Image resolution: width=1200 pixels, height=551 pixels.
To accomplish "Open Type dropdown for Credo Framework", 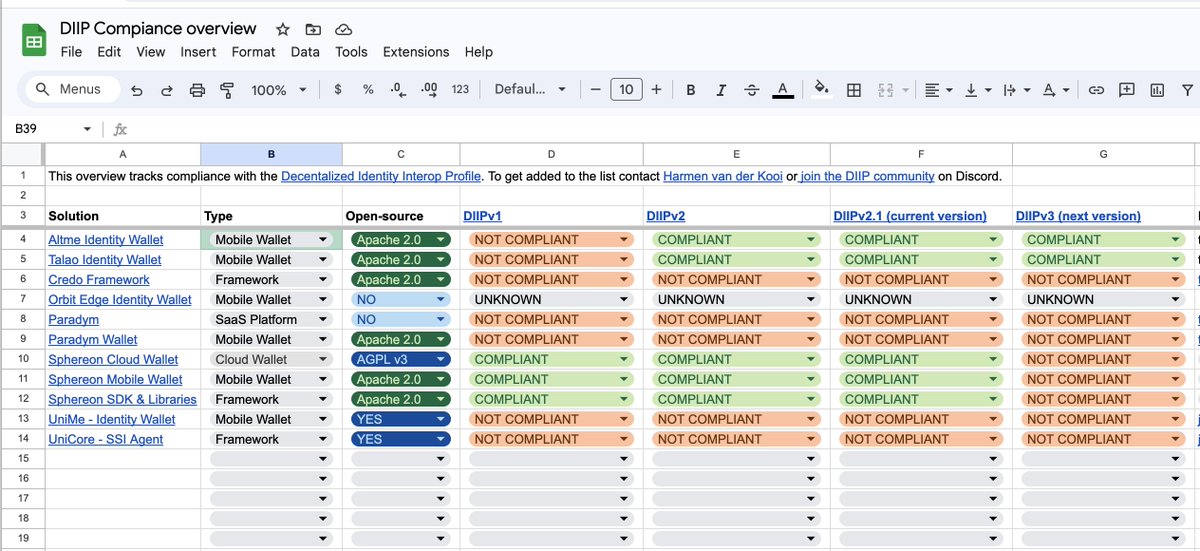I will click(x=323, y=280).
